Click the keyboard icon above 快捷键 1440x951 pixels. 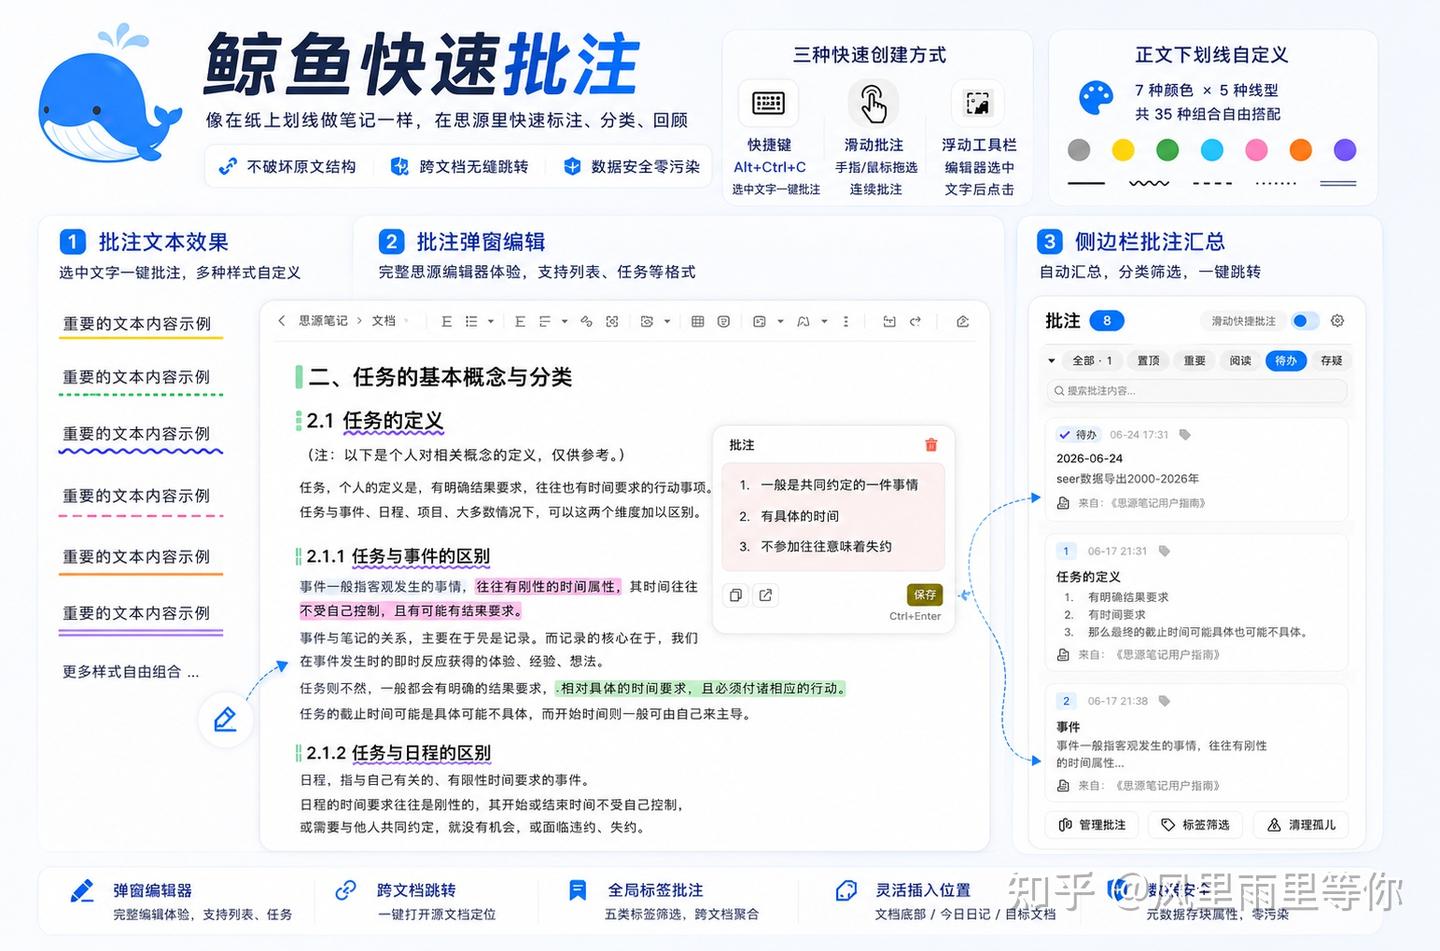coord(768,103)
